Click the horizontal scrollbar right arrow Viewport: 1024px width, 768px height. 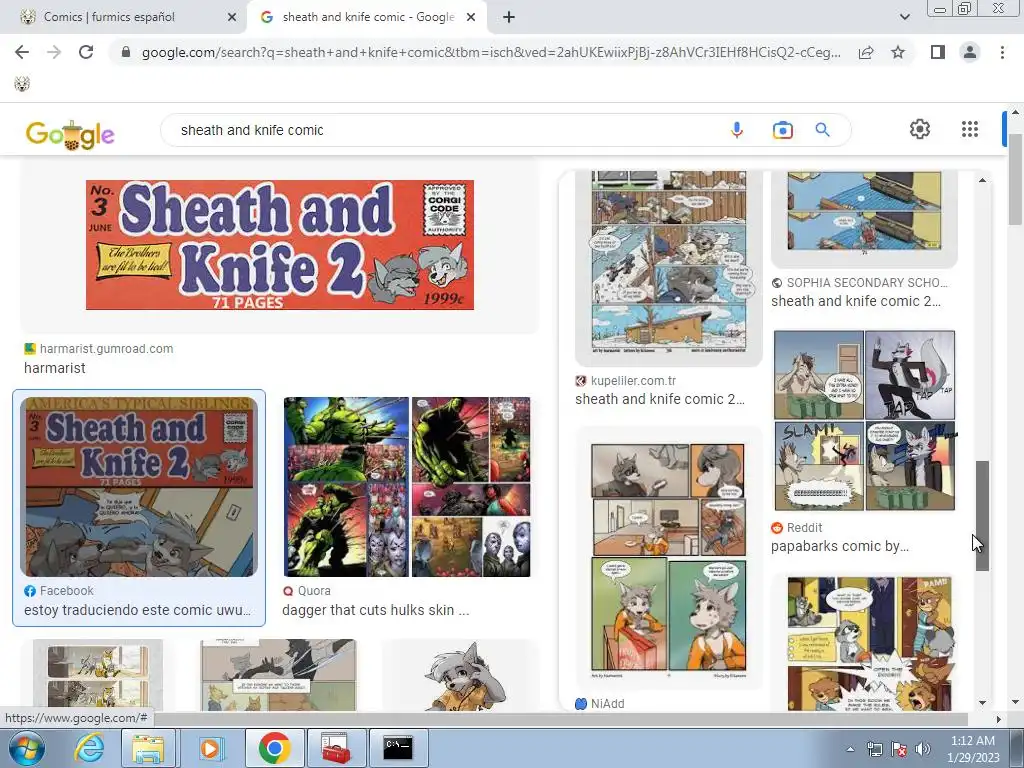[999, 719]
